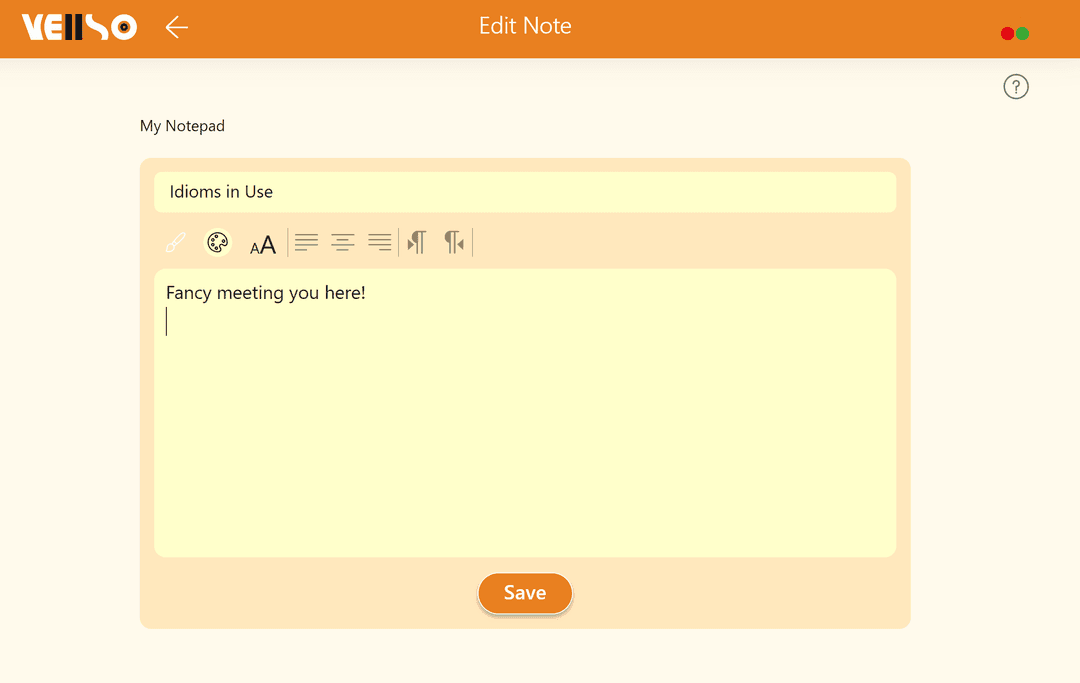The height and width of the screenshot is (683, 1080).
Task: Click the word 'Fancy' in the note
Action: coord(188,293)
